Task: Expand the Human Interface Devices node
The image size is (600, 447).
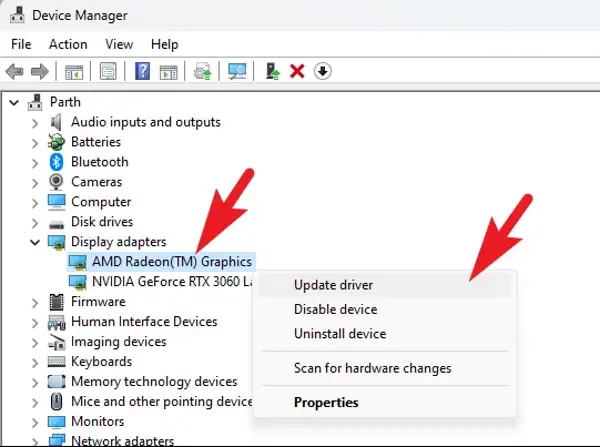Action: [x=35, y=322]
